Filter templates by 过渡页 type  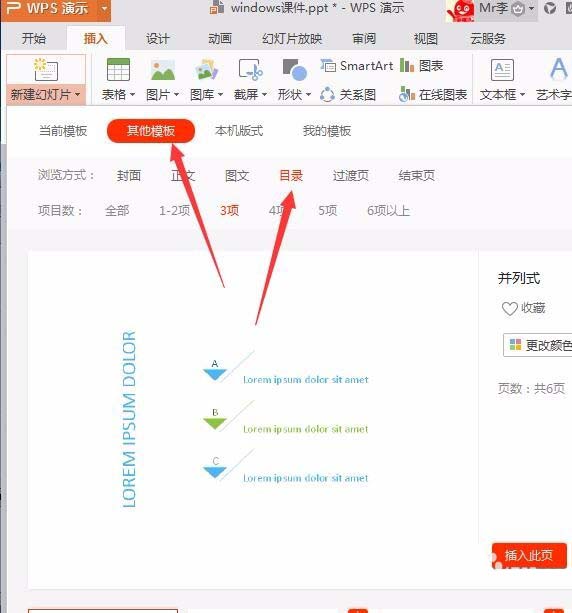click(x=351, y=176)
